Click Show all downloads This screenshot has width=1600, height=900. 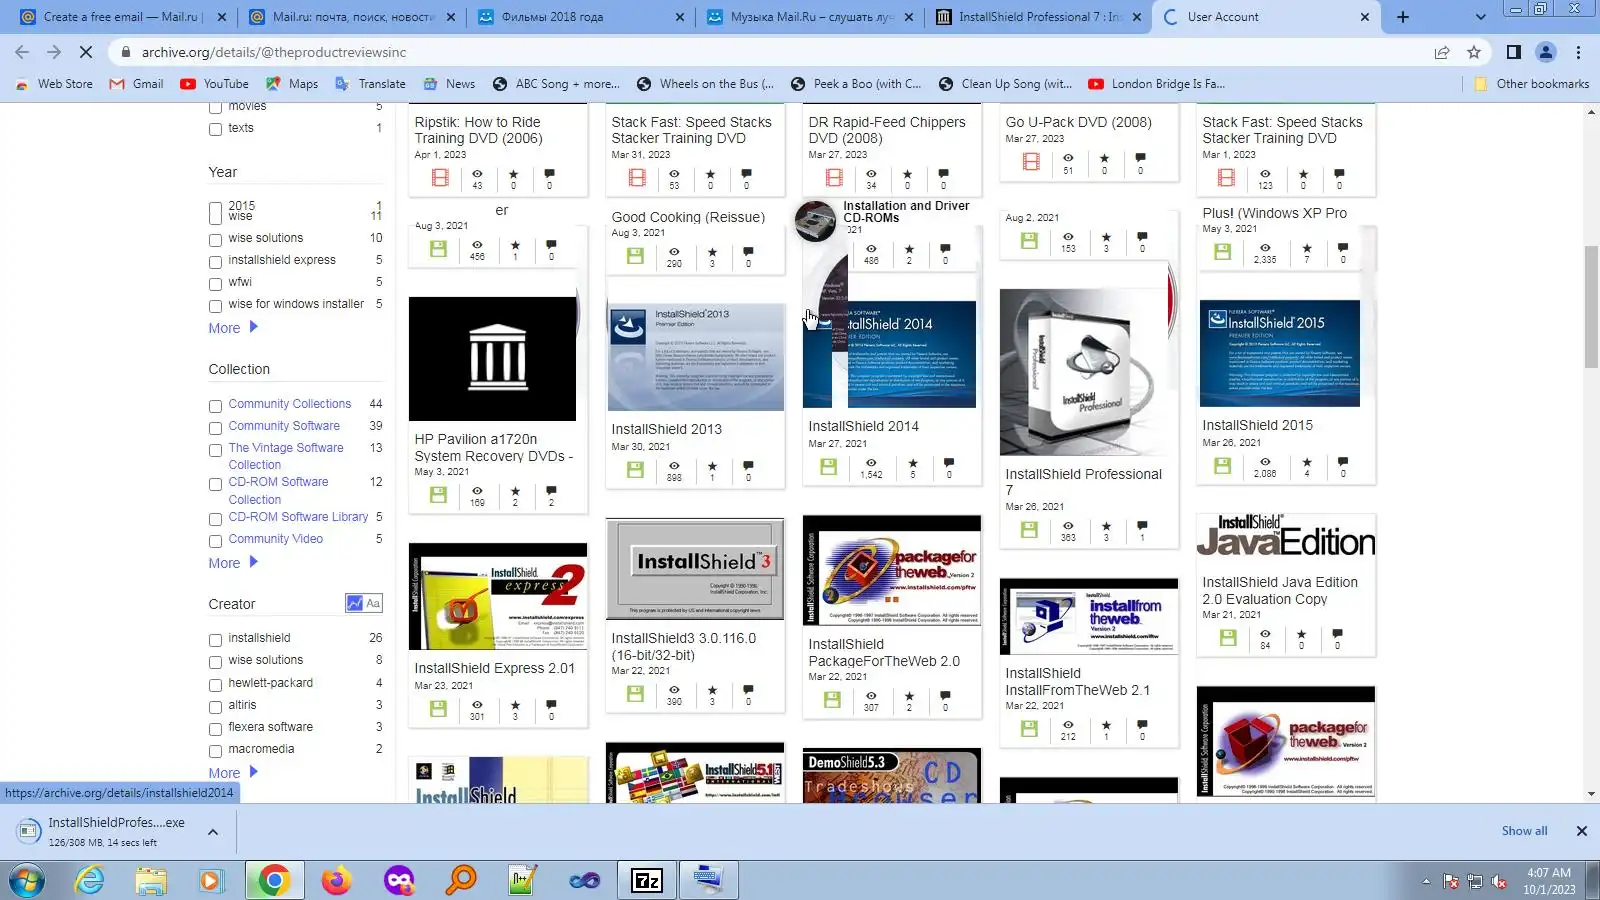[x=1524, y=831]
